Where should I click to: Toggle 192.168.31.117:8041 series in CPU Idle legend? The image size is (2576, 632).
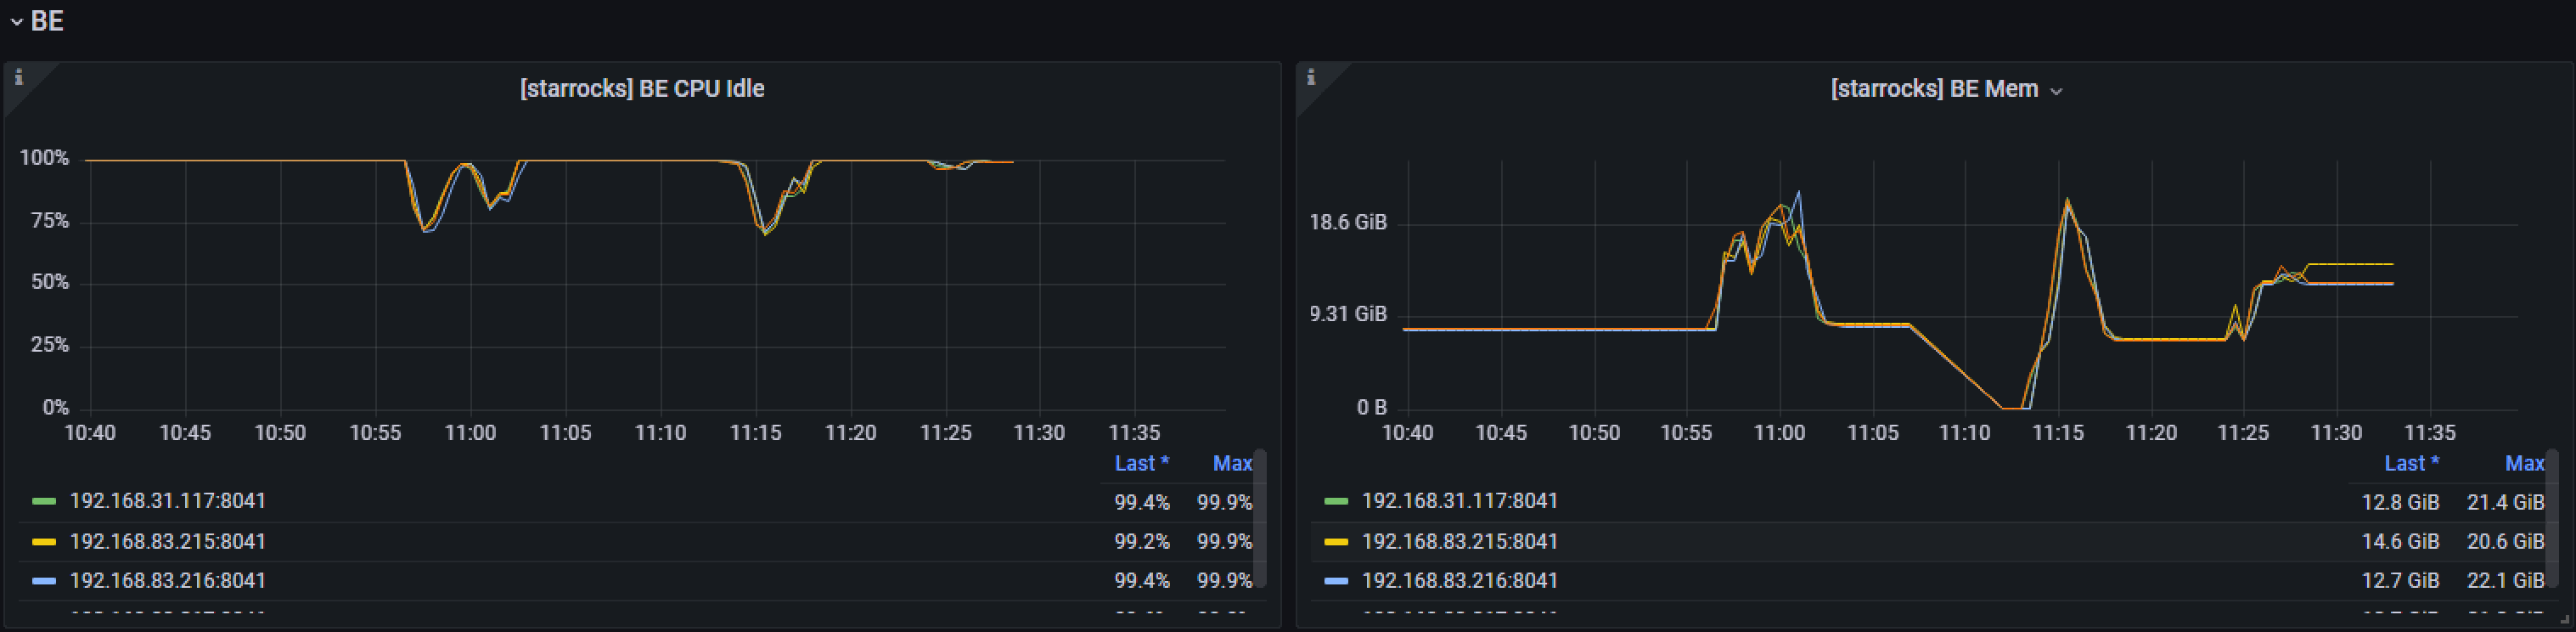tap(167, 501)
